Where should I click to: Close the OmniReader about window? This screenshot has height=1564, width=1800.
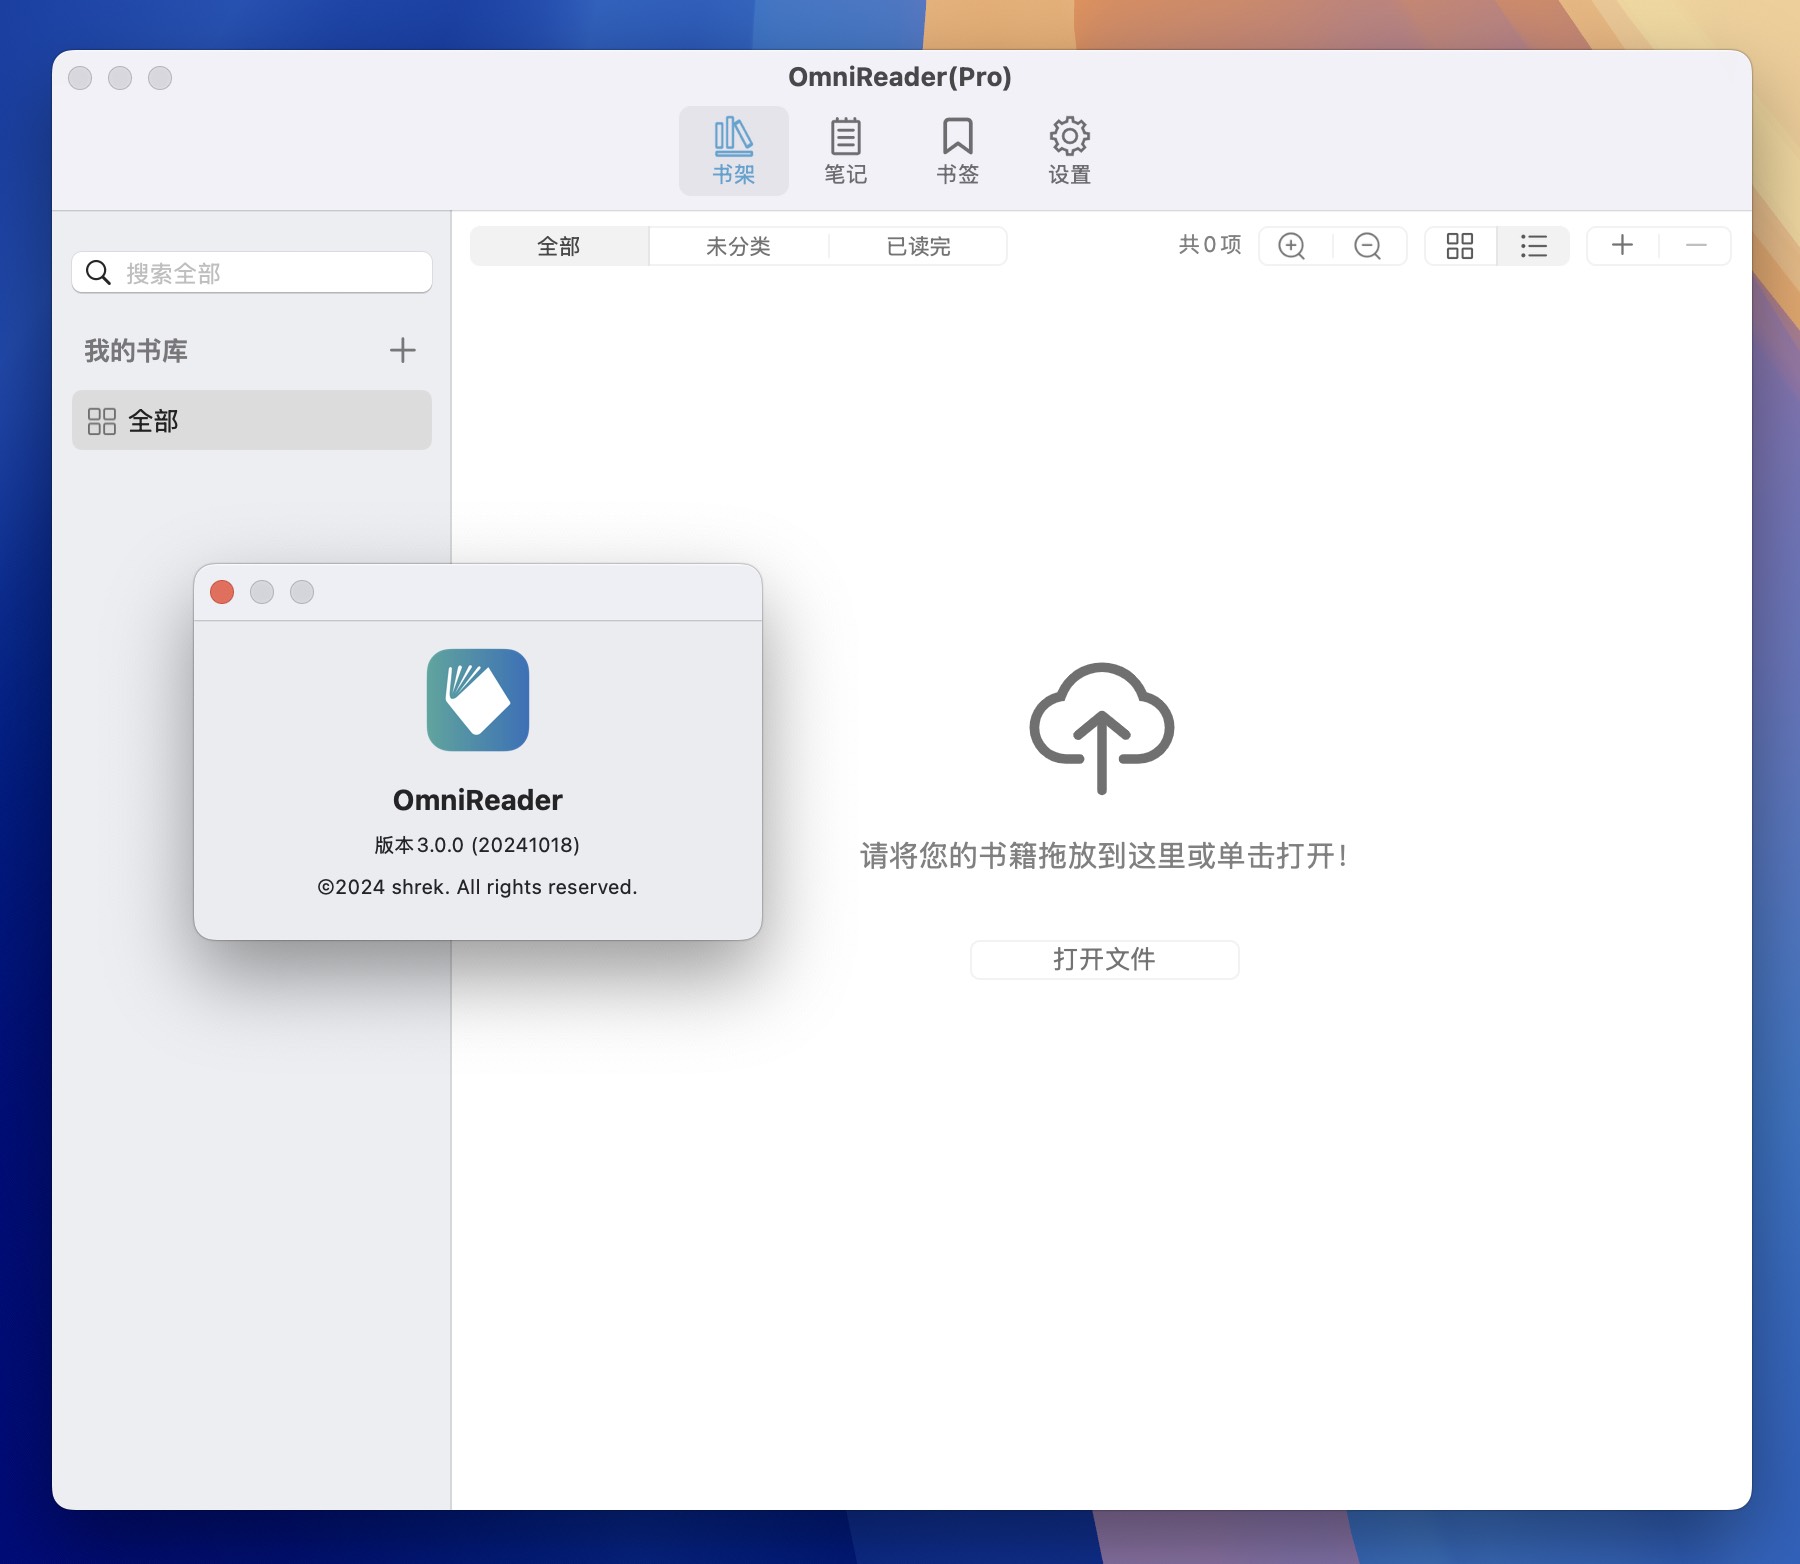tap(222, 592)
